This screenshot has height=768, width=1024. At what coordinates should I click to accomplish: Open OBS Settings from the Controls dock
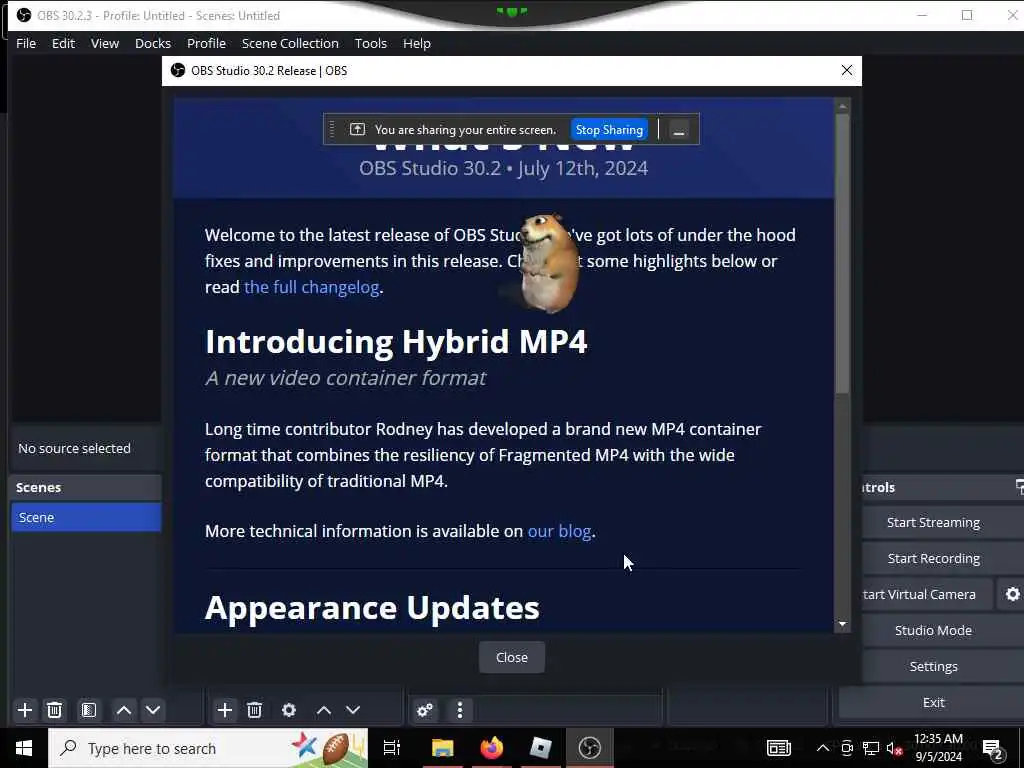(933, 666)
